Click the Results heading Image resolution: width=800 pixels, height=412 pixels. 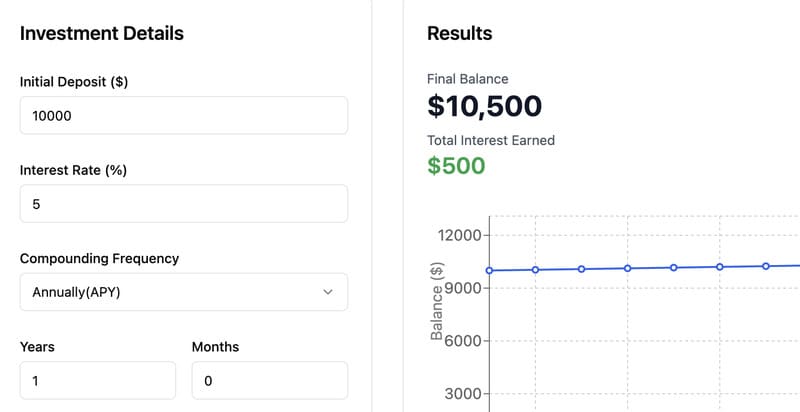460,33
